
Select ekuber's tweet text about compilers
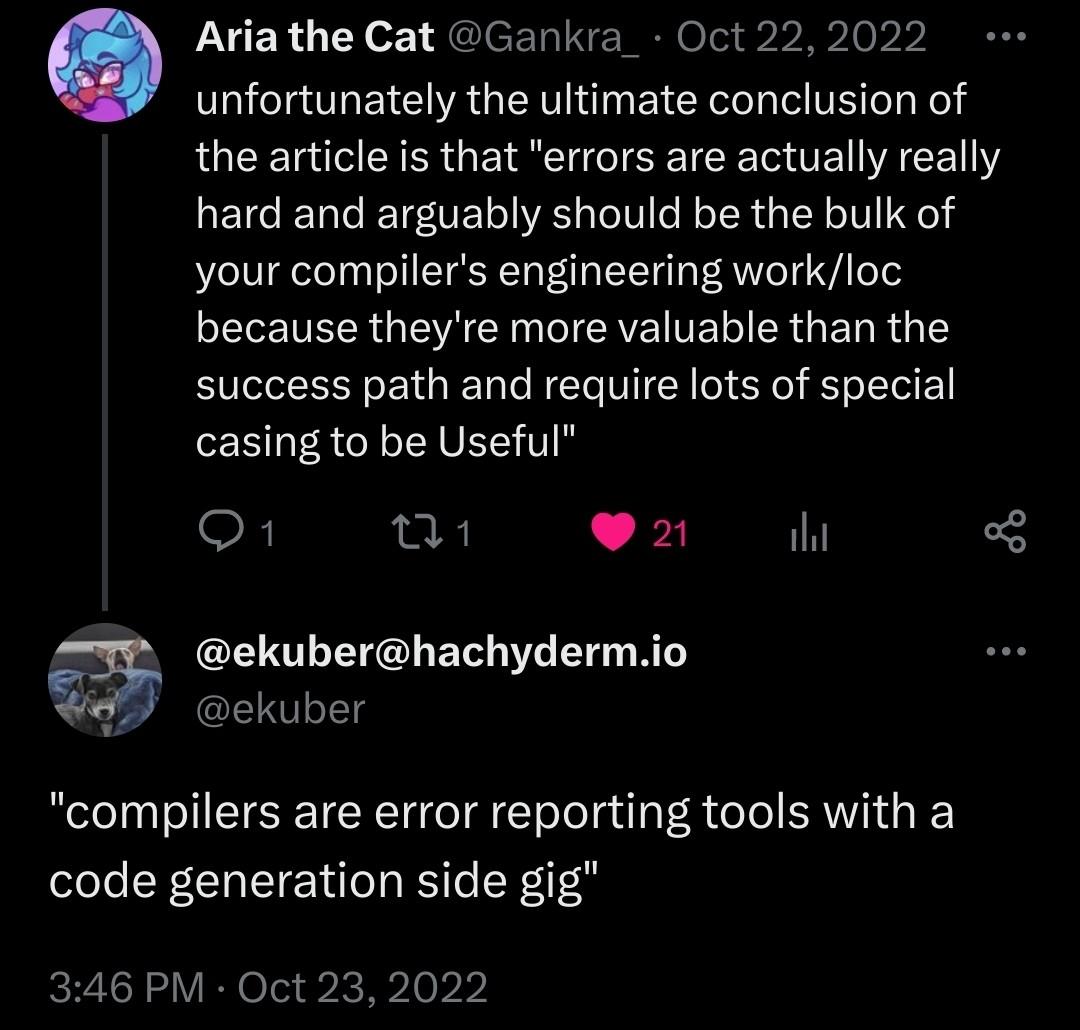click(500, 845)
